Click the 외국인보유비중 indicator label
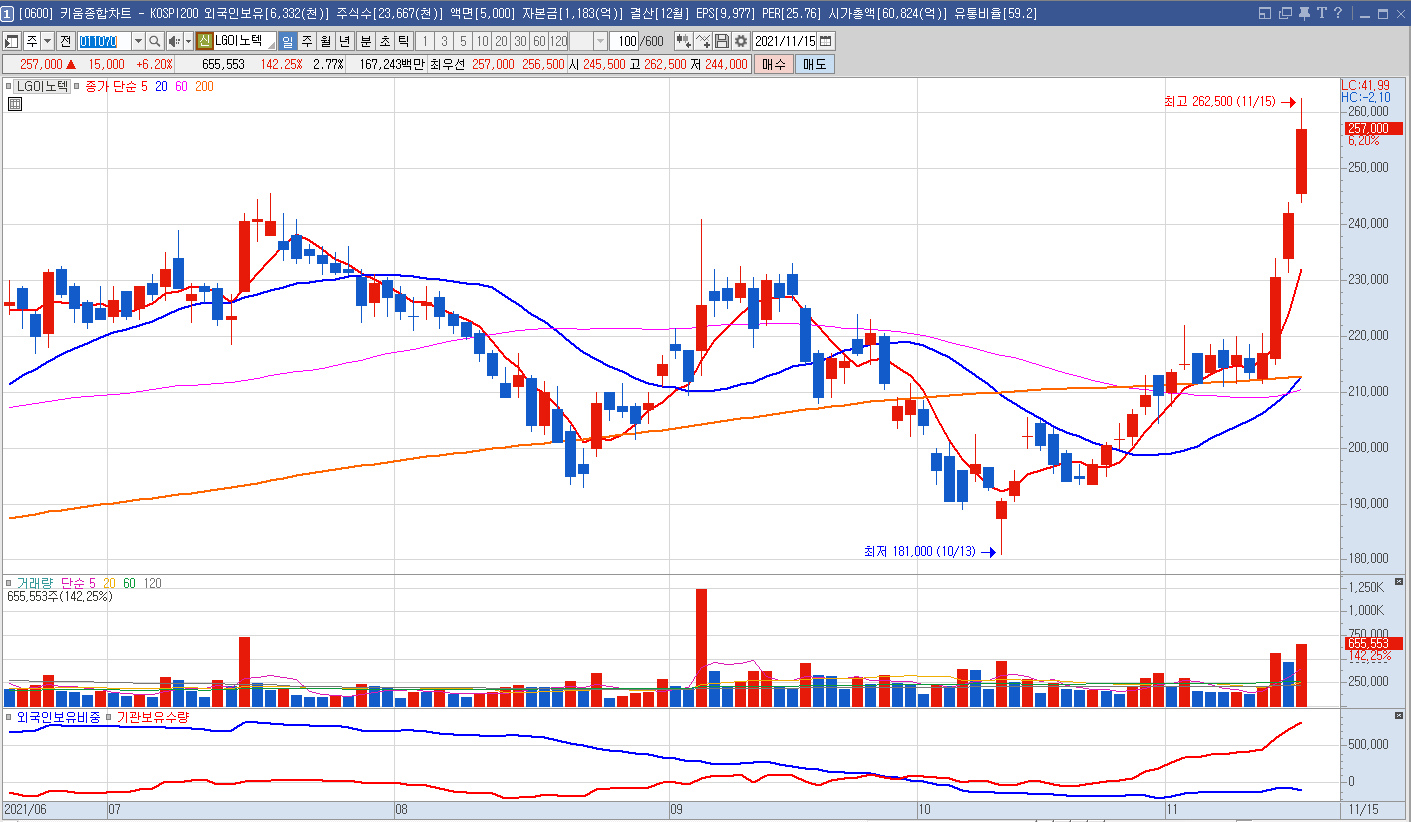This screenshot has height=822, width=1411. coord(59,717)
